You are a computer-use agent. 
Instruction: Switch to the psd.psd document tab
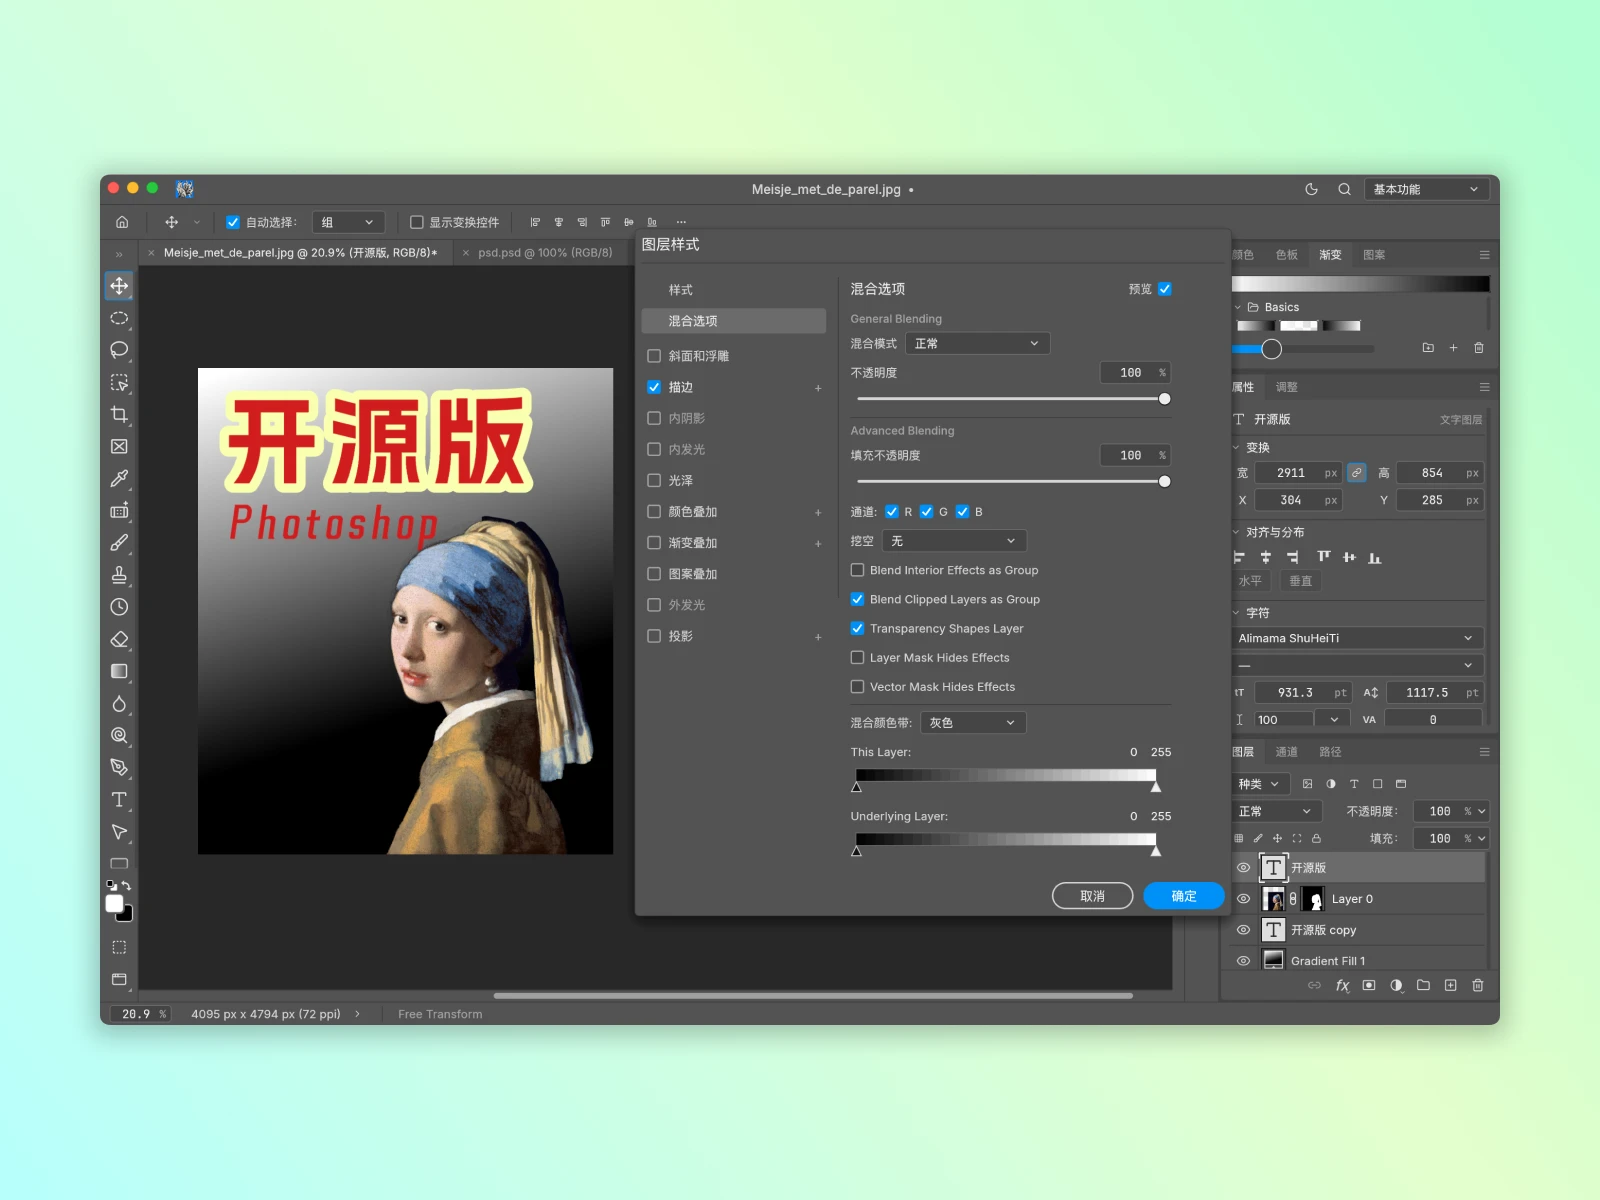click(545, 253)
